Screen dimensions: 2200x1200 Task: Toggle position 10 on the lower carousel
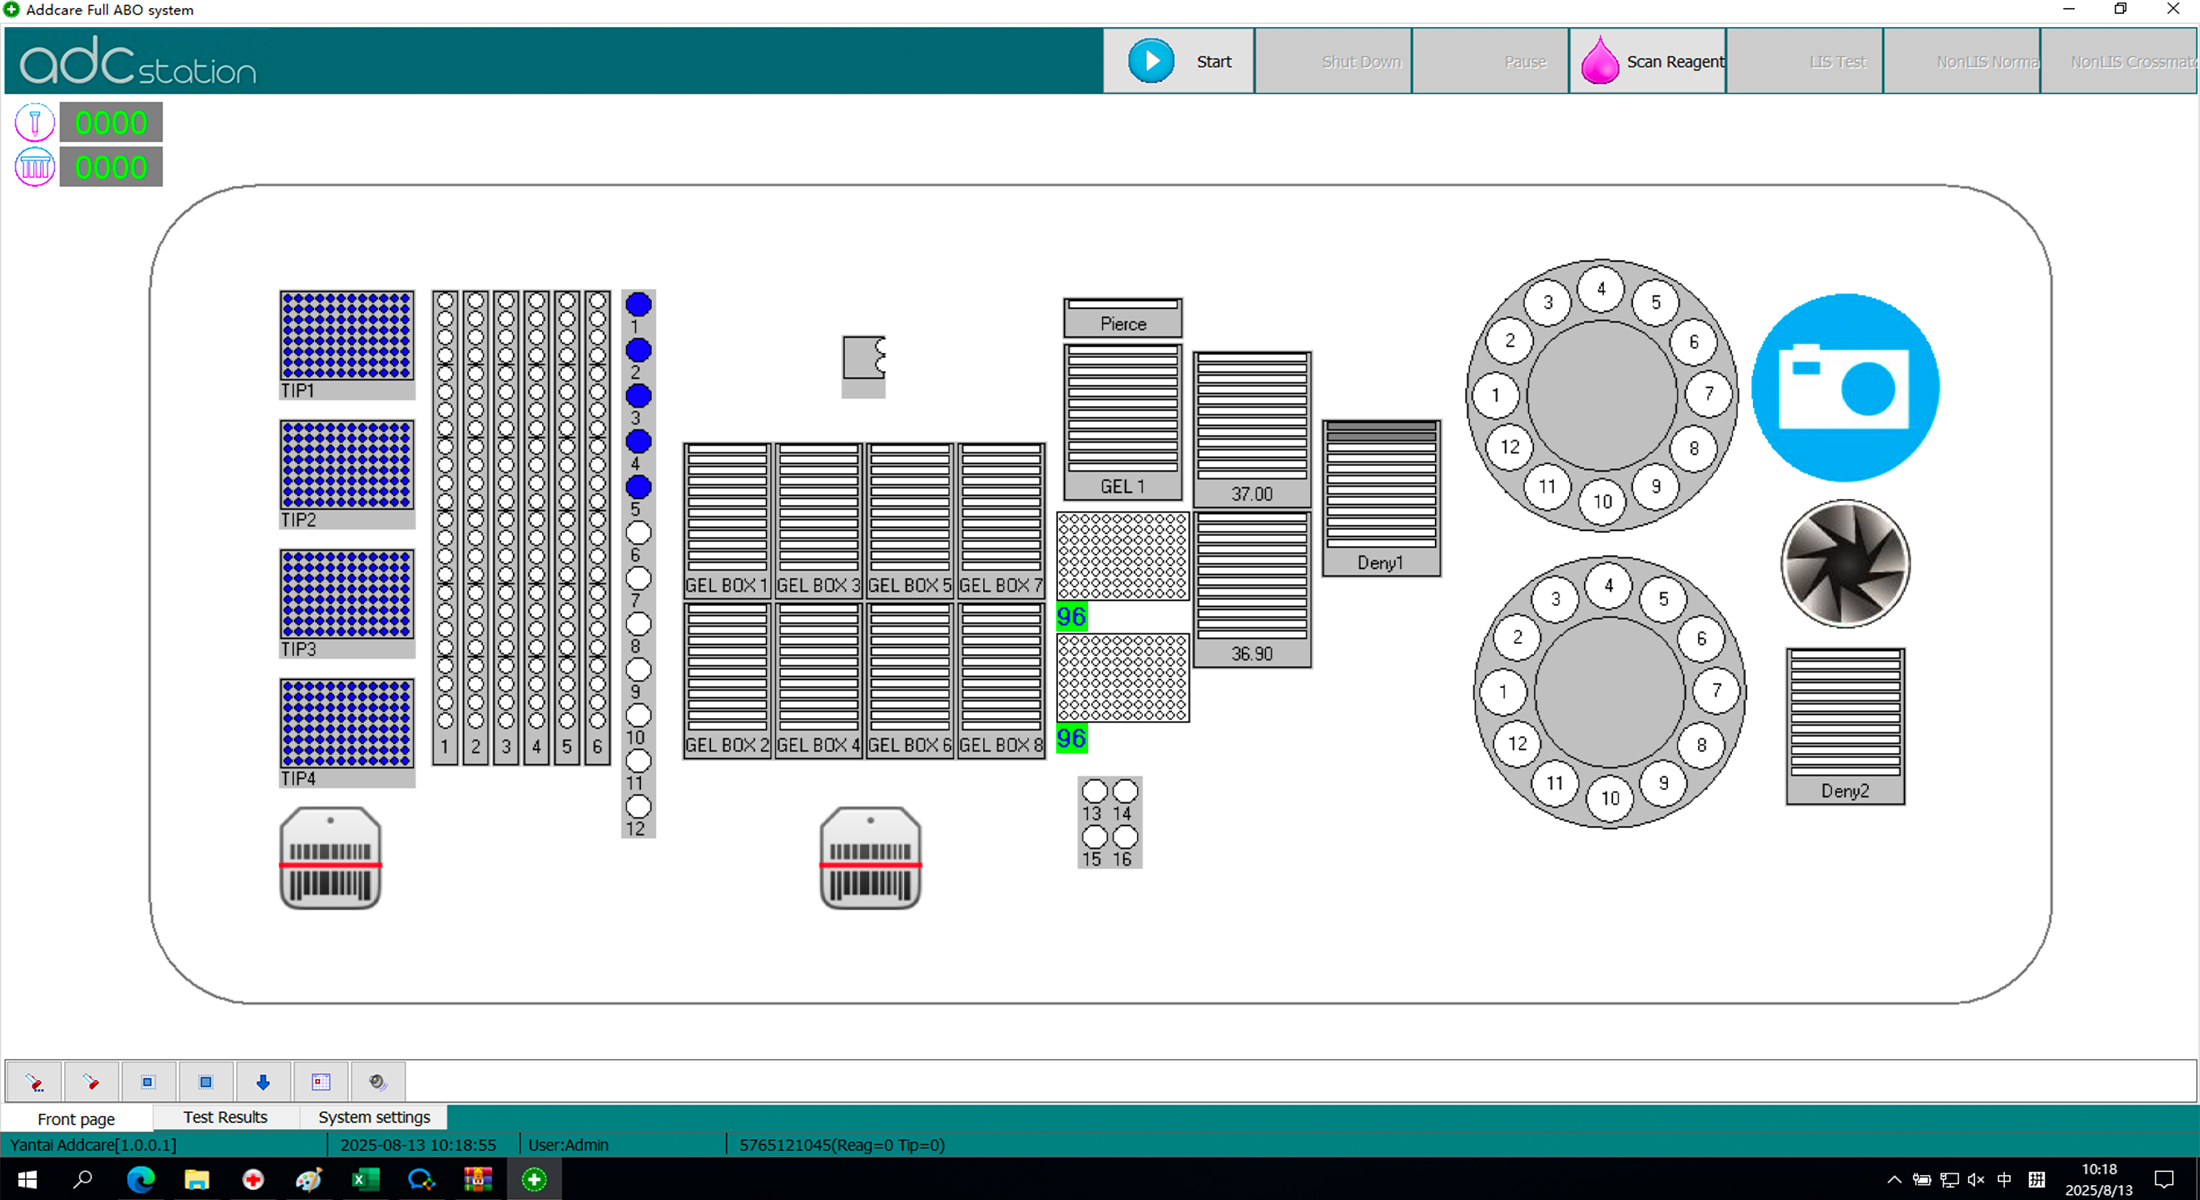pos(1610,798)
